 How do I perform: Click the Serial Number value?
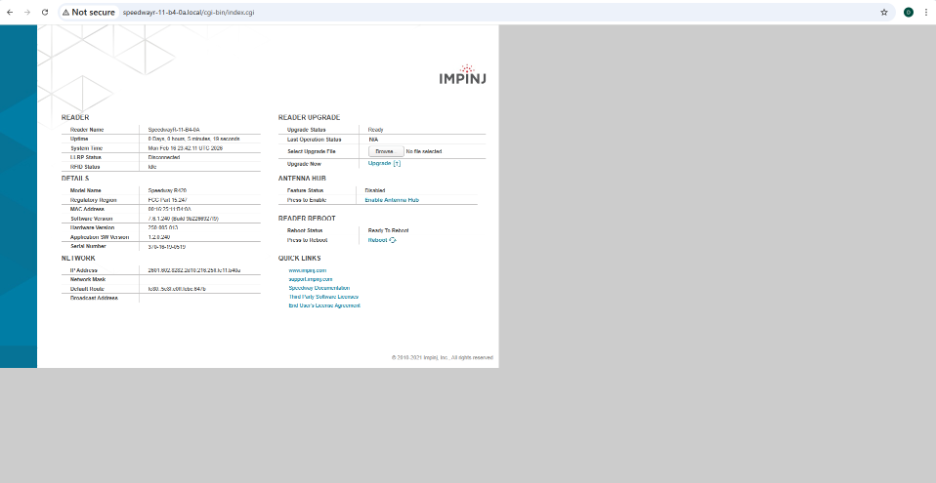pos(167,247)
